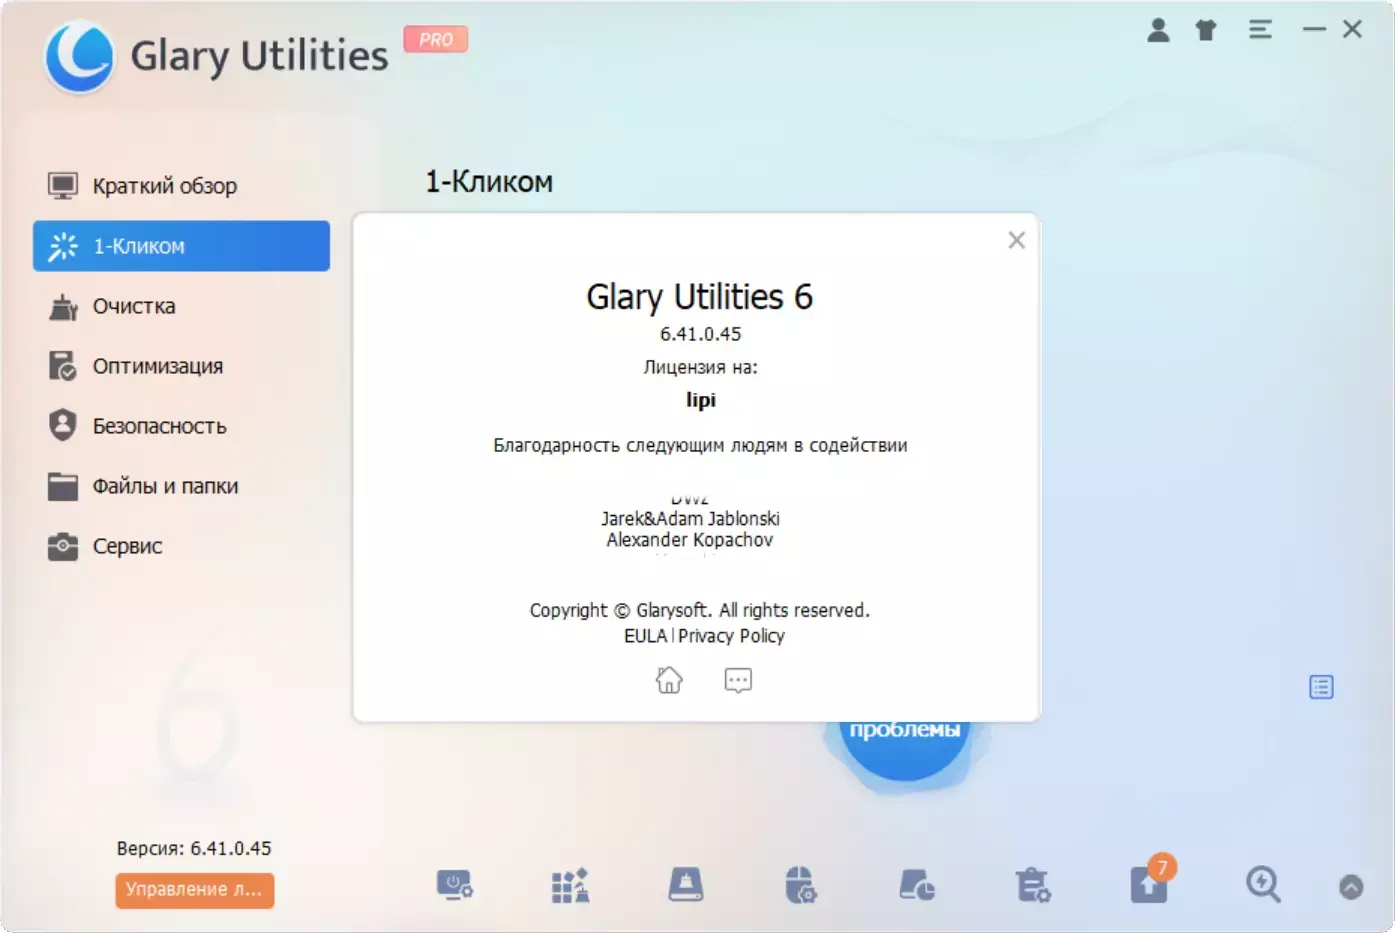Click the 'Jarek&Adam Jablonski' credit line
This screenshot has width=1395, height=933.
[x=690, y=518]
